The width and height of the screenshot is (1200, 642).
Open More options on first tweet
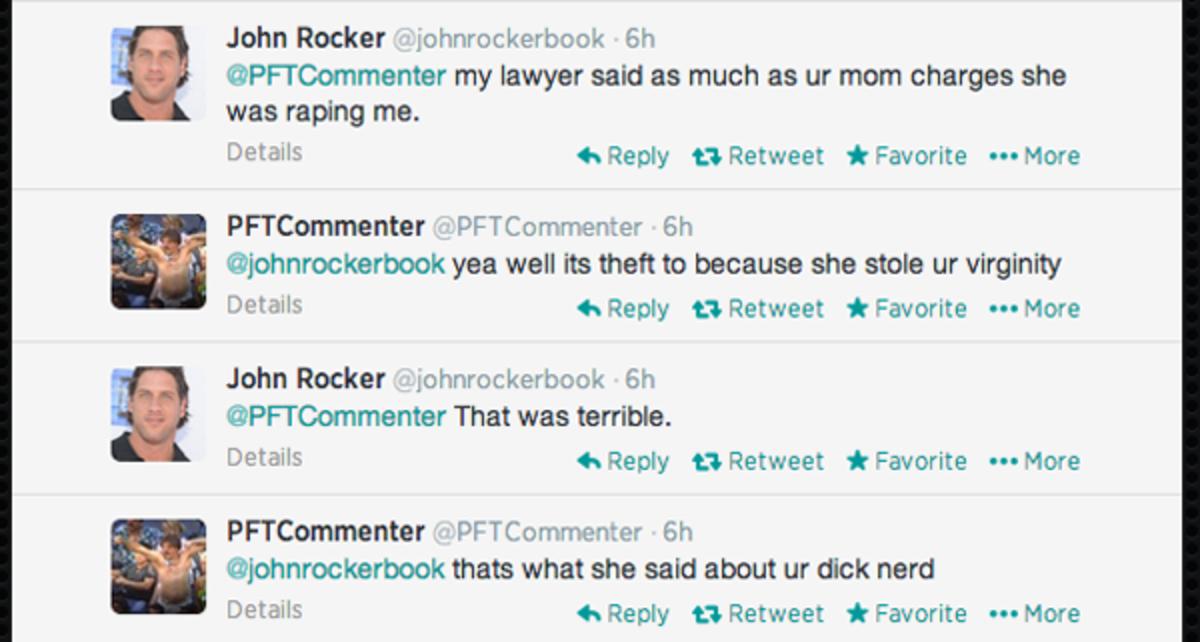[1034, 156]
